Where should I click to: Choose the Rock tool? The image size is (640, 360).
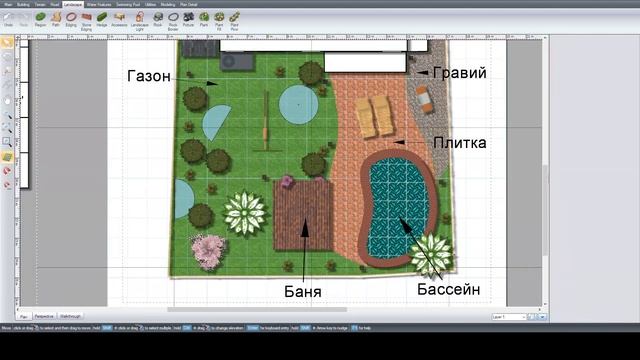pyautogui.click(x=158, y=19)
